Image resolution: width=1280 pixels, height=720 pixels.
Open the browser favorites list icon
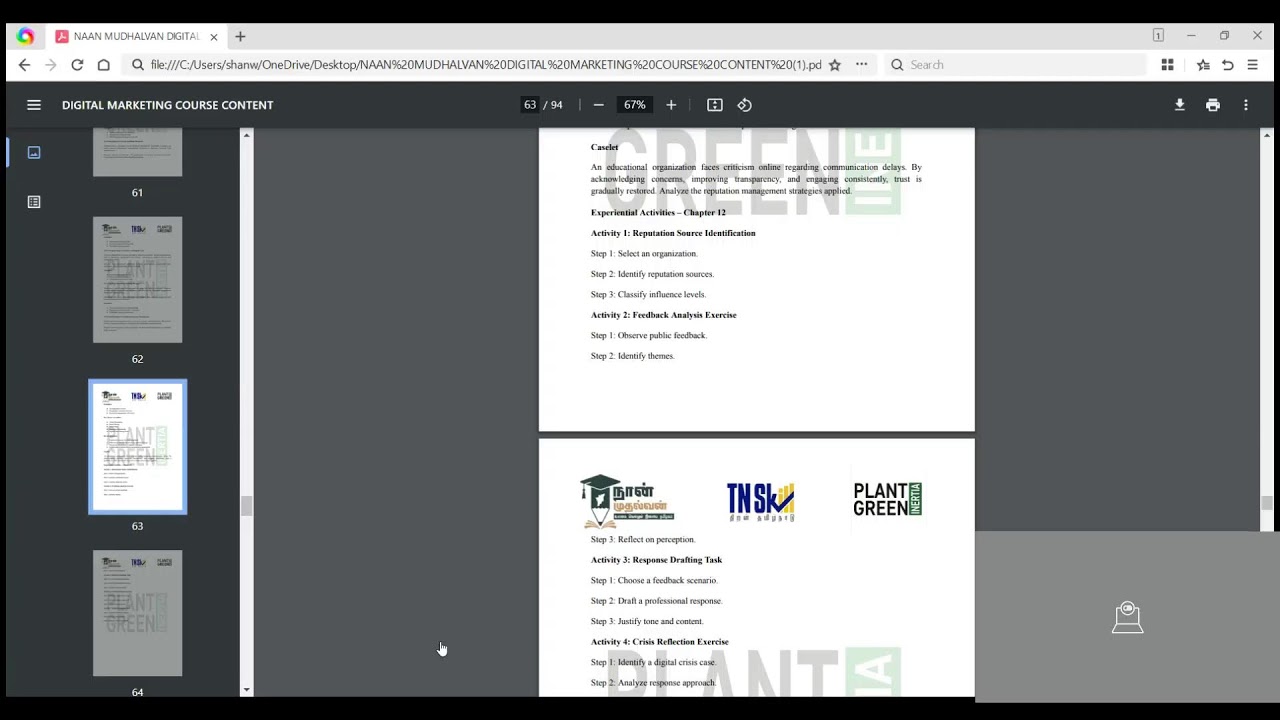(x=1203, y=65)
